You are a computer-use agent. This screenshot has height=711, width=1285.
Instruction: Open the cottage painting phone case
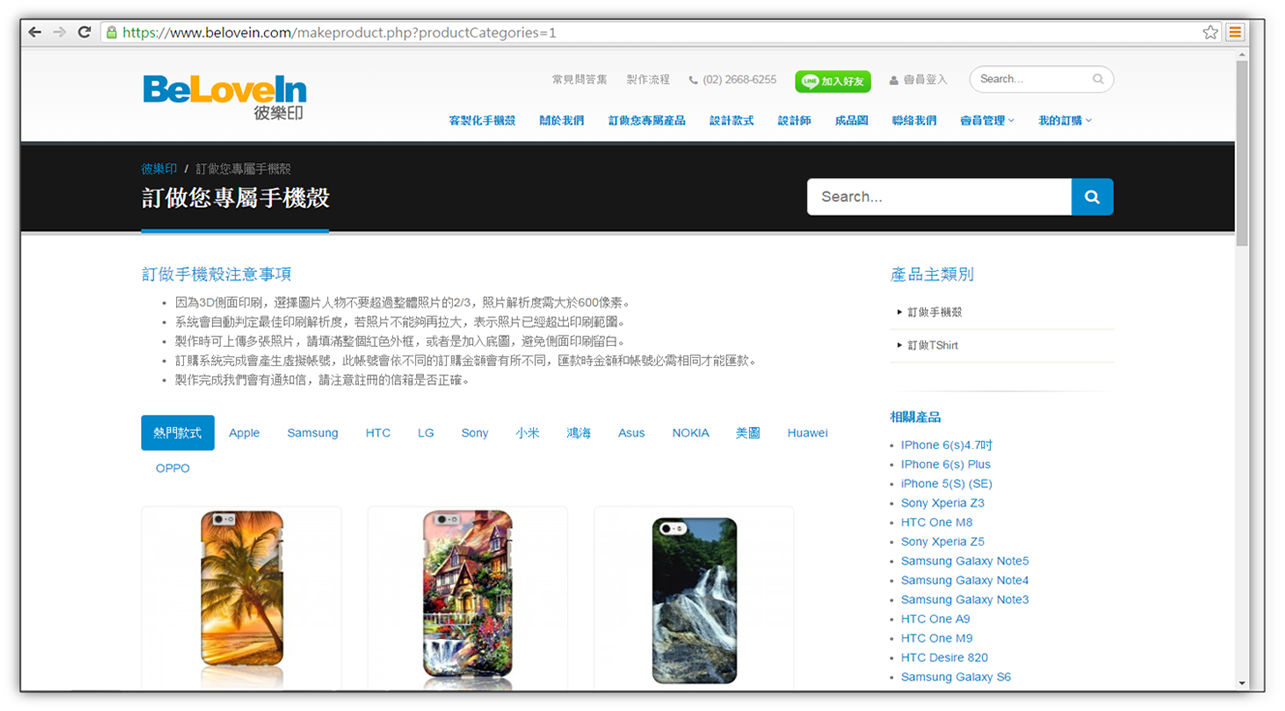pyautogui.click(x=468, y=597)
